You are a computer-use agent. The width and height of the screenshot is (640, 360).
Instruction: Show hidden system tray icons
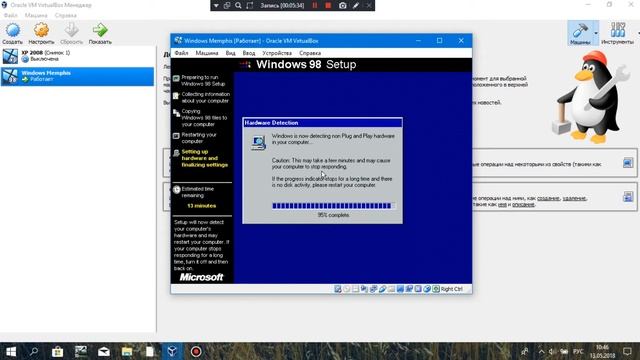(x=541, y=351)
